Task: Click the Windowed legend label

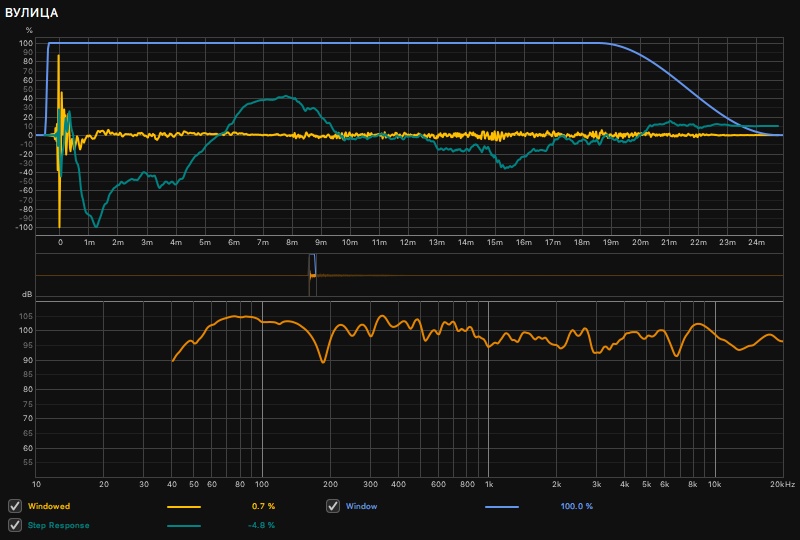Action: tap(49, 506)
